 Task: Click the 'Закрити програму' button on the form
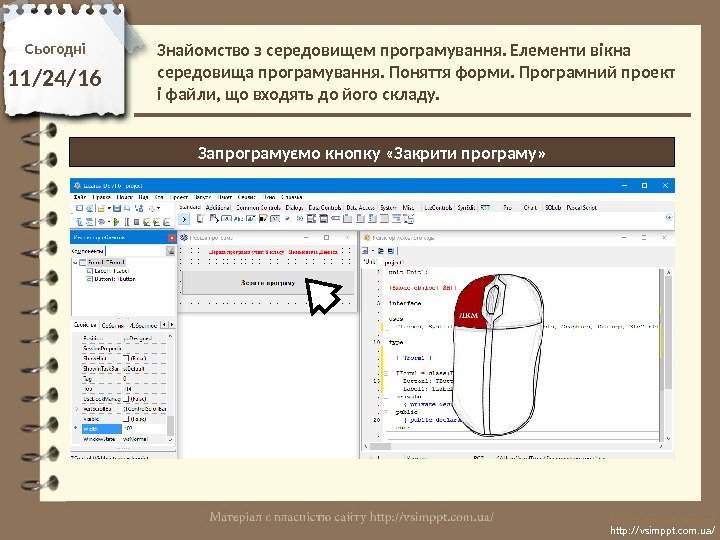click(268, 283)
